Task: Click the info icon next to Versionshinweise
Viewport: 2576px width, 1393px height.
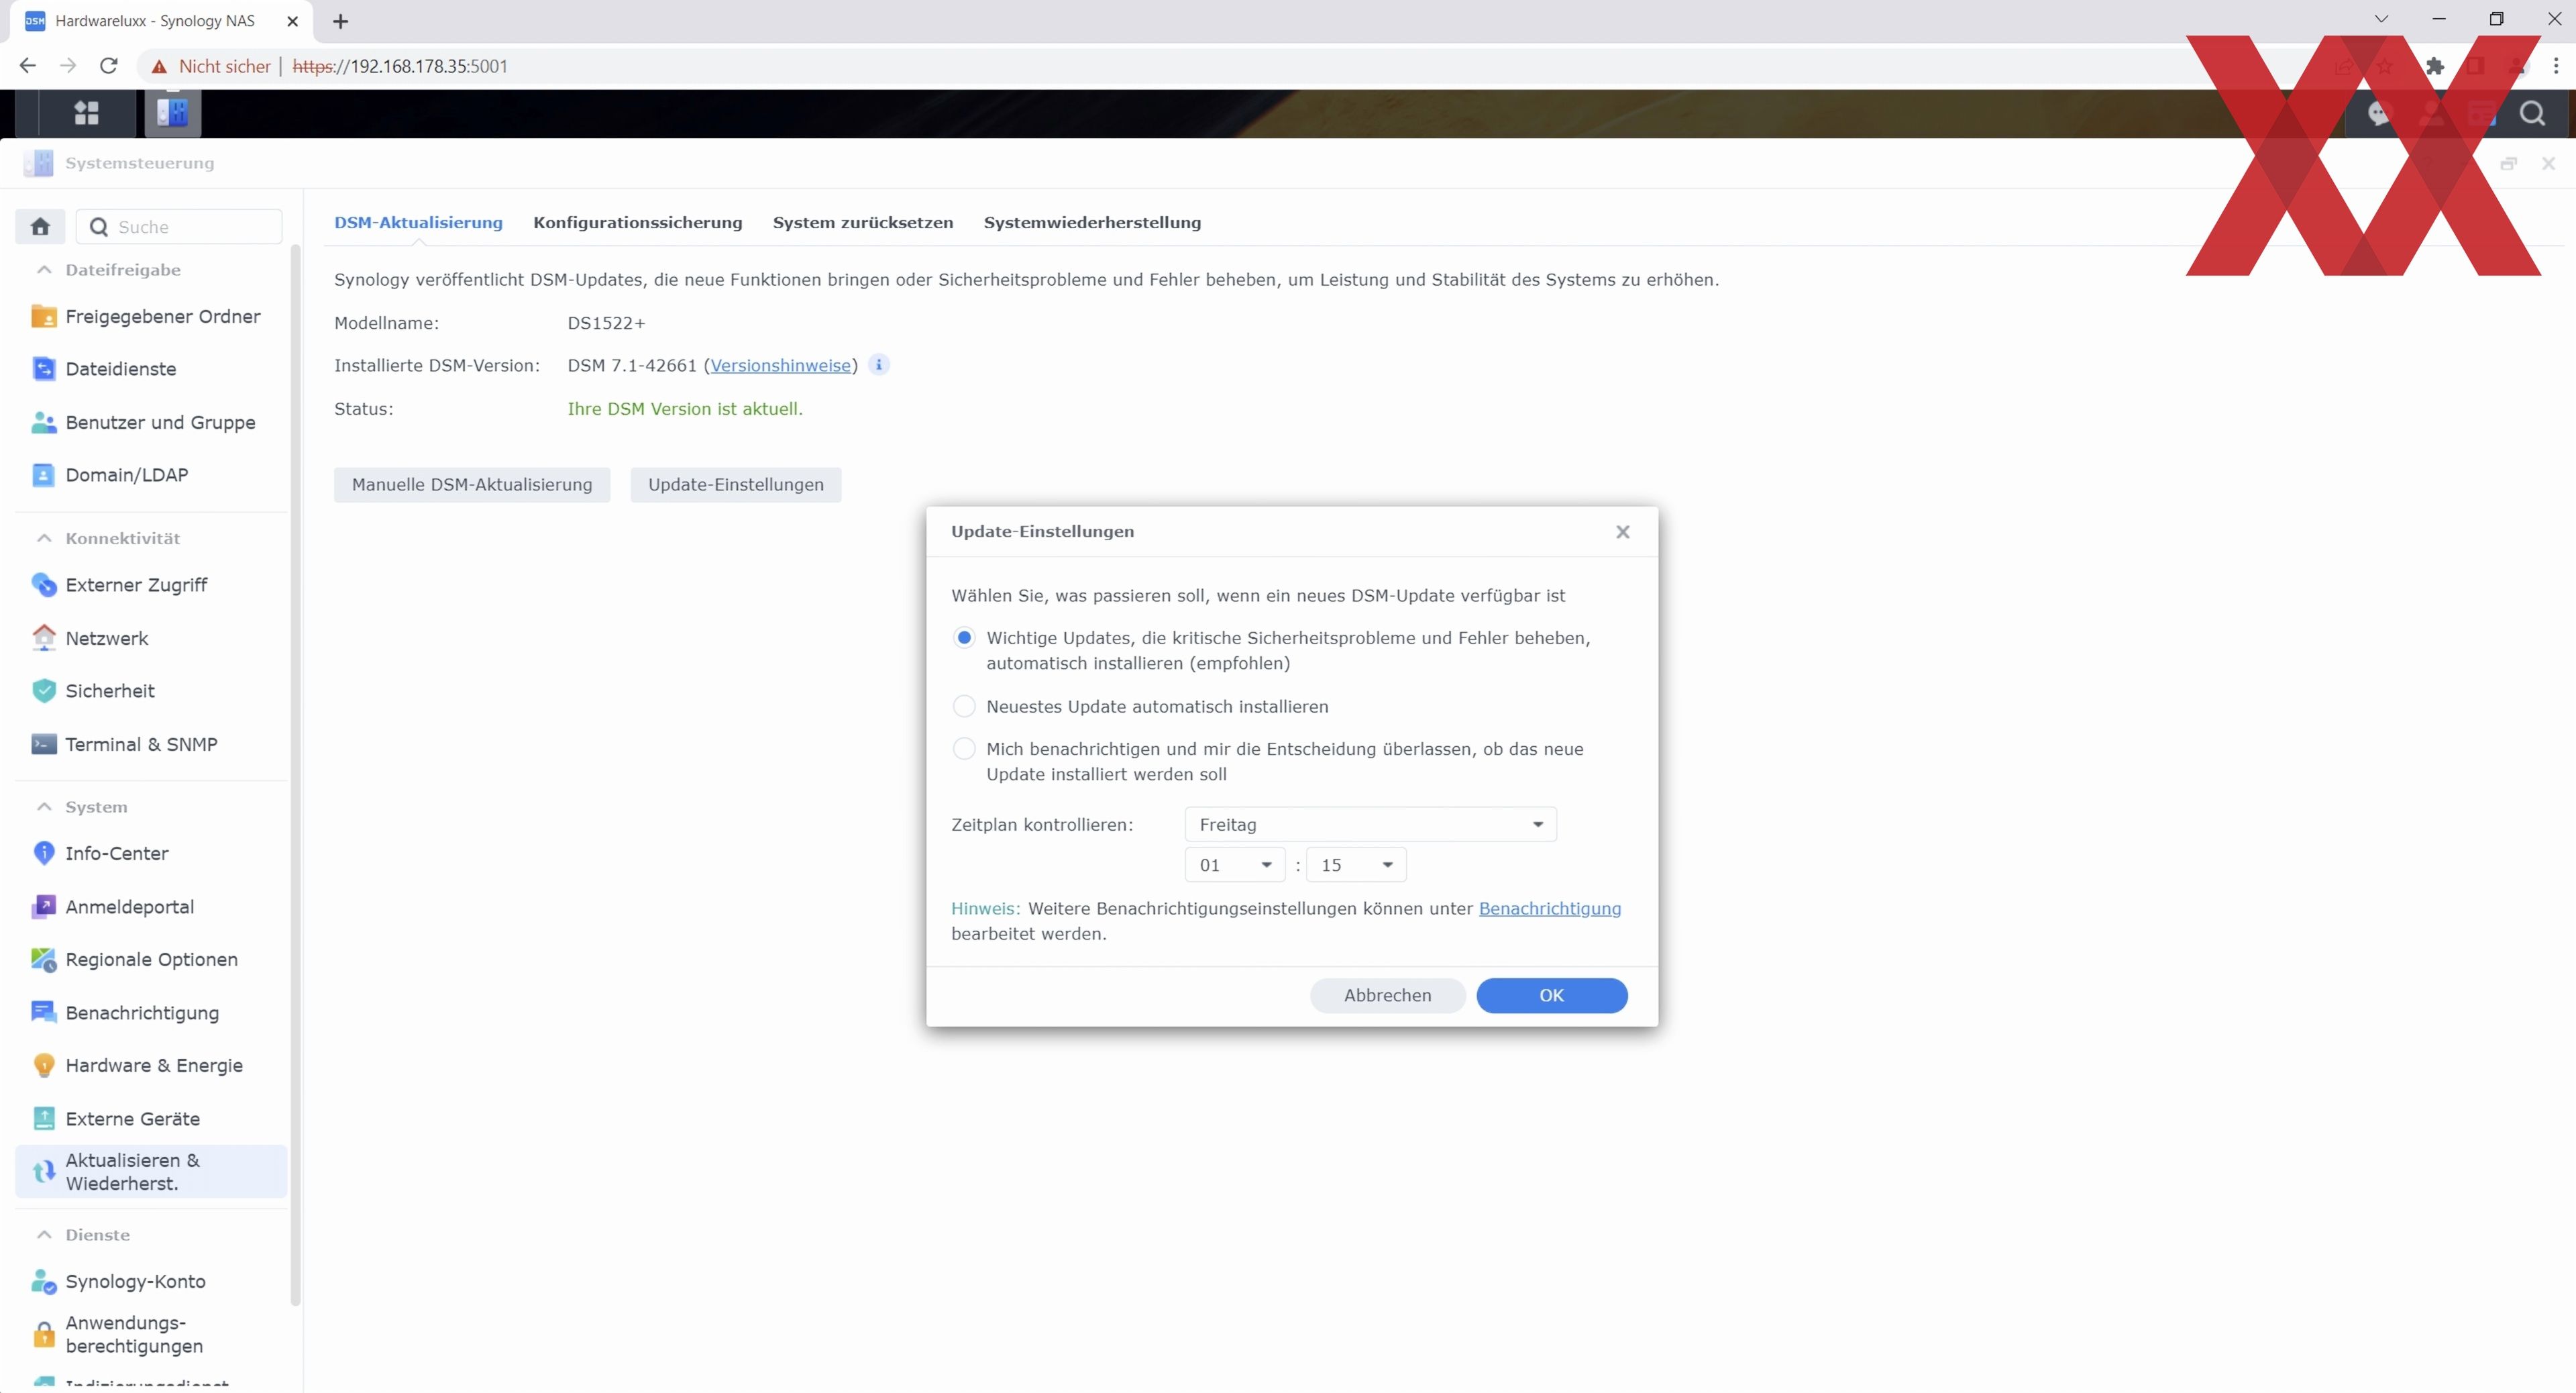Action: [878, 365]
